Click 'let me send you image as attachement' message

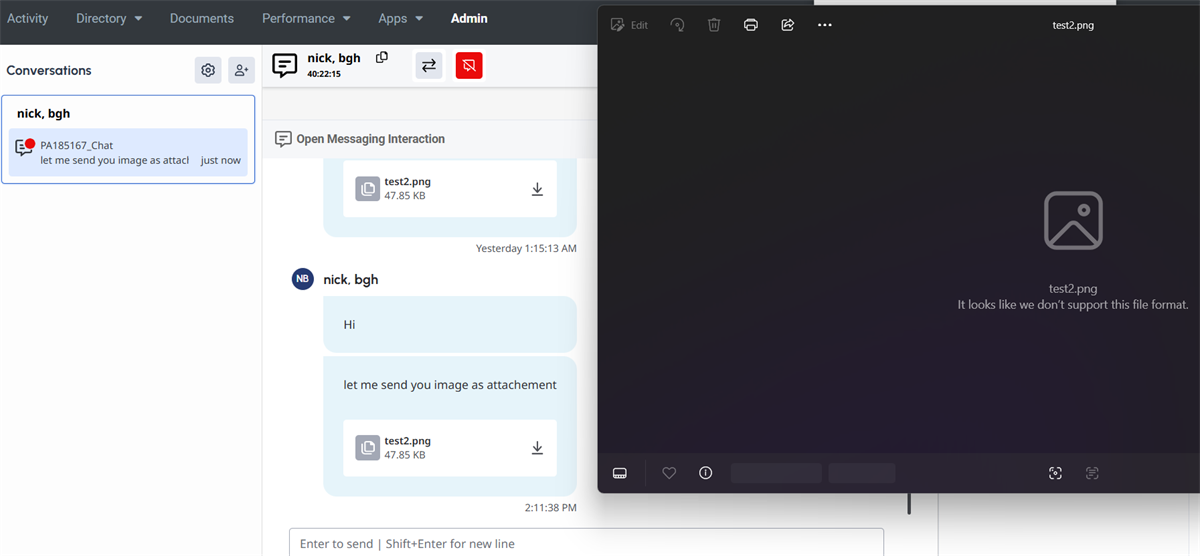(x=450, y=384)
